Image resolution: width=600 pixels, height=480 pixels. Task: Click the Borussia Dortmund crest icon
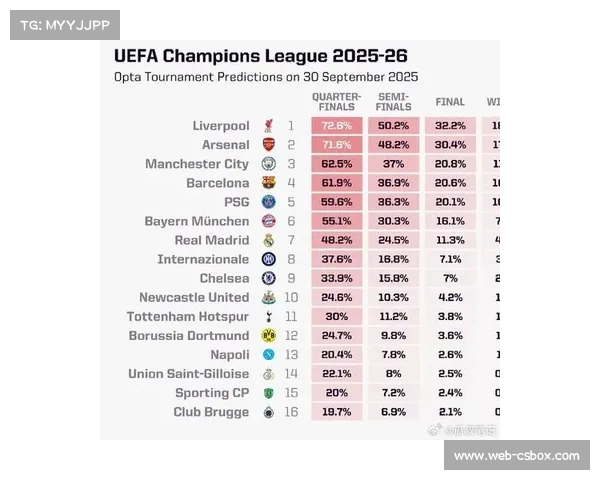268,336
